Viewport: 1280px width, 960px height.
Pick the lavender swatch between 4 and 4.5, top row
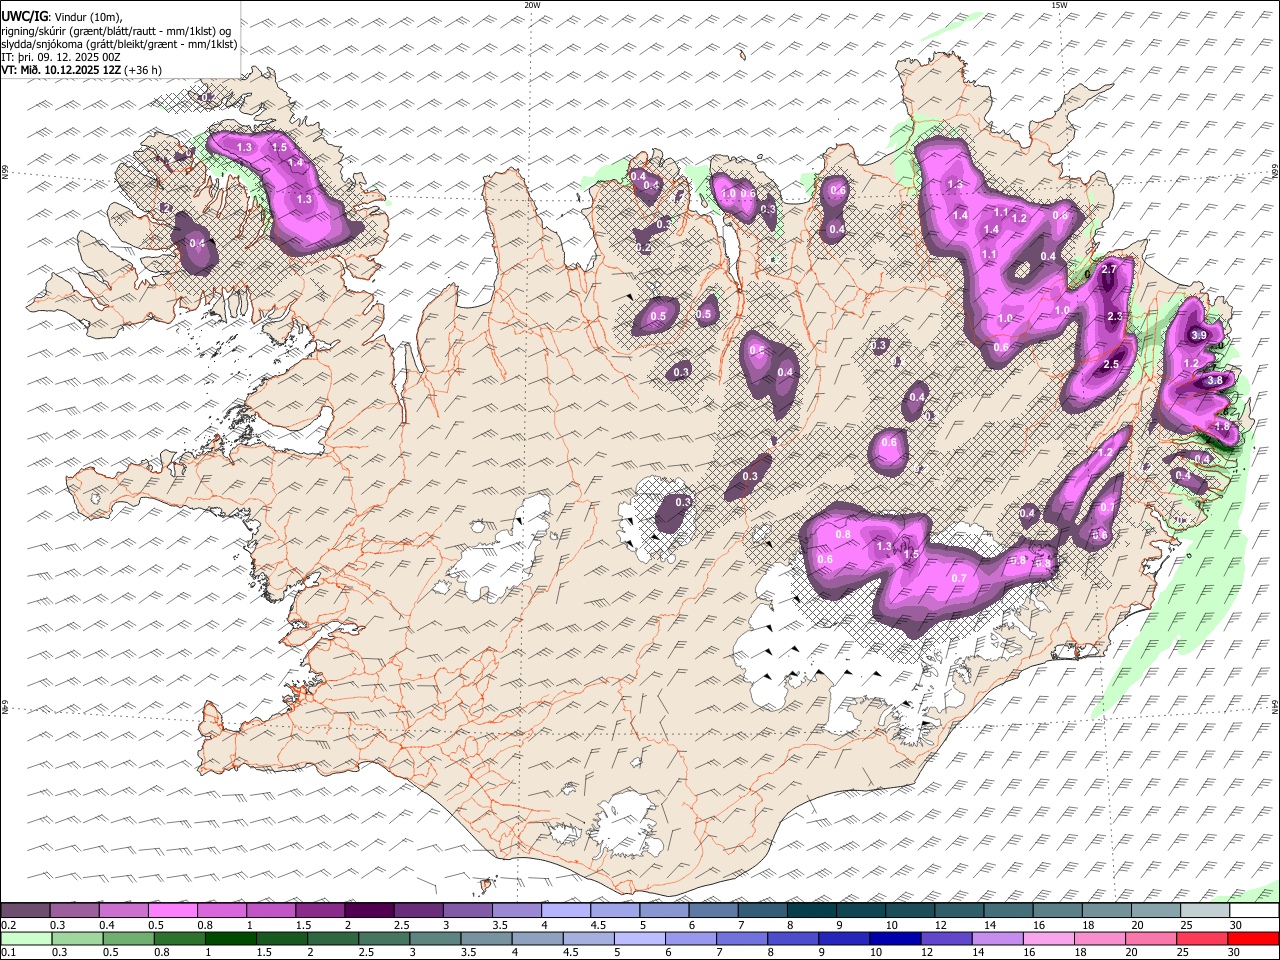coord(565,910)
